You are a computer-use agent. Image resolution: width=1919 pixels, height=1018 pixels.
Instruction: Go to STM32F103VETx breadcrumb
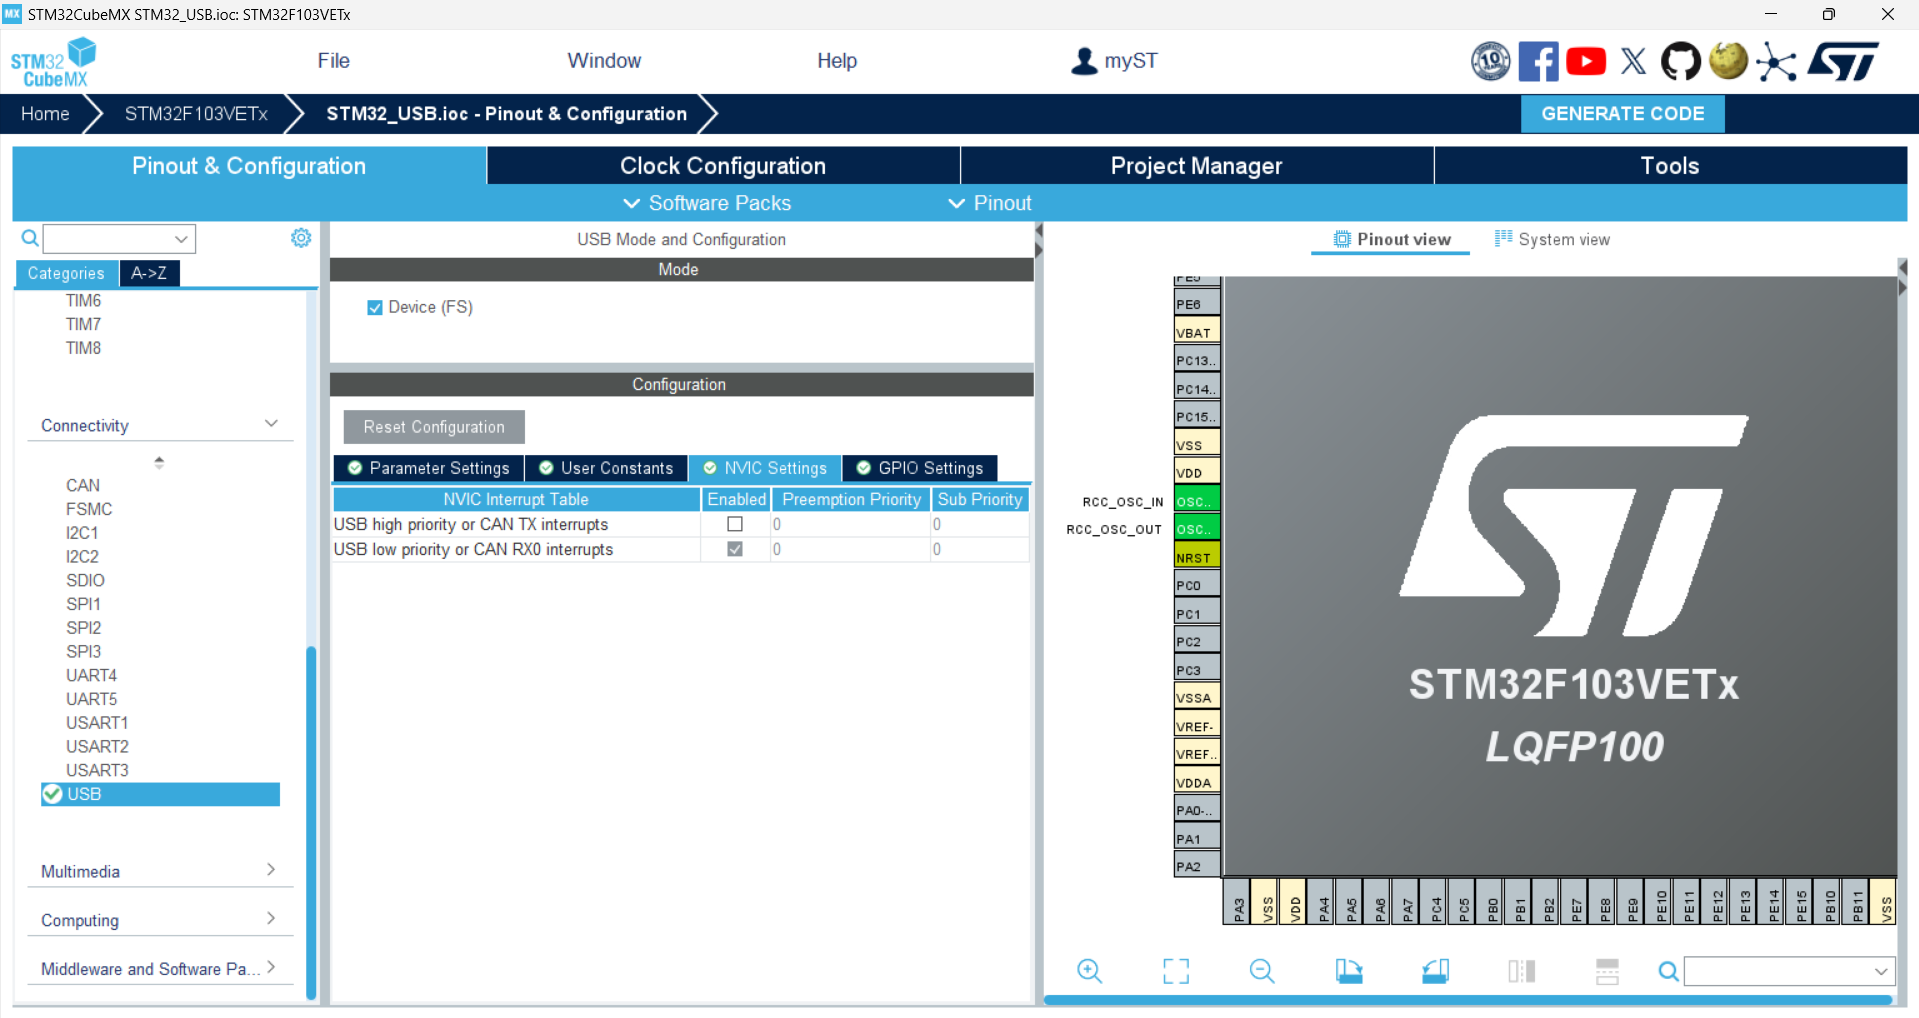tap(196, 114)
